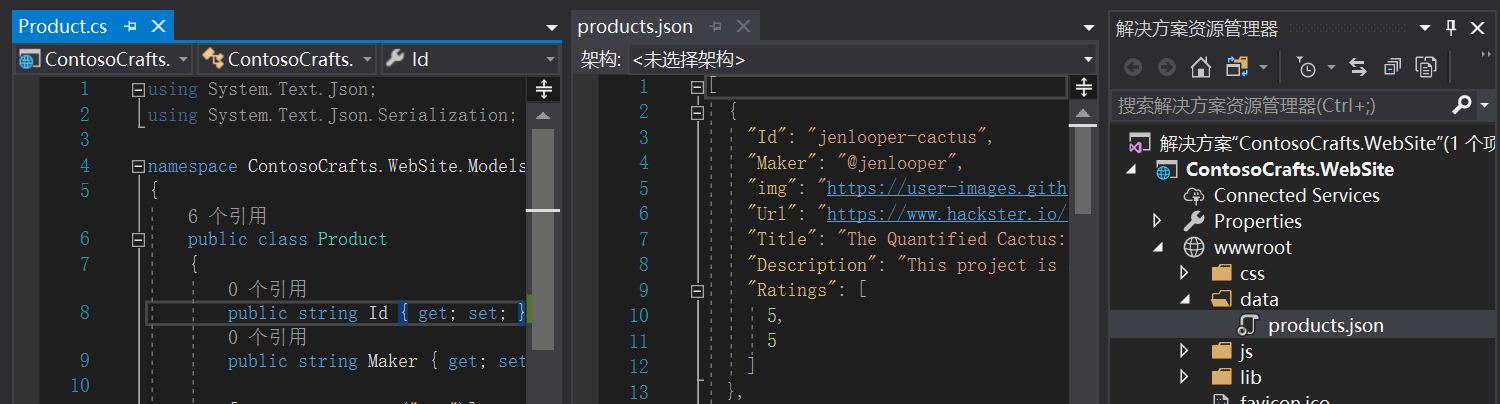This screenshot has width=1500, height=404.
Task: Click the wwwroot globe icon
Action: point(1194,247)
